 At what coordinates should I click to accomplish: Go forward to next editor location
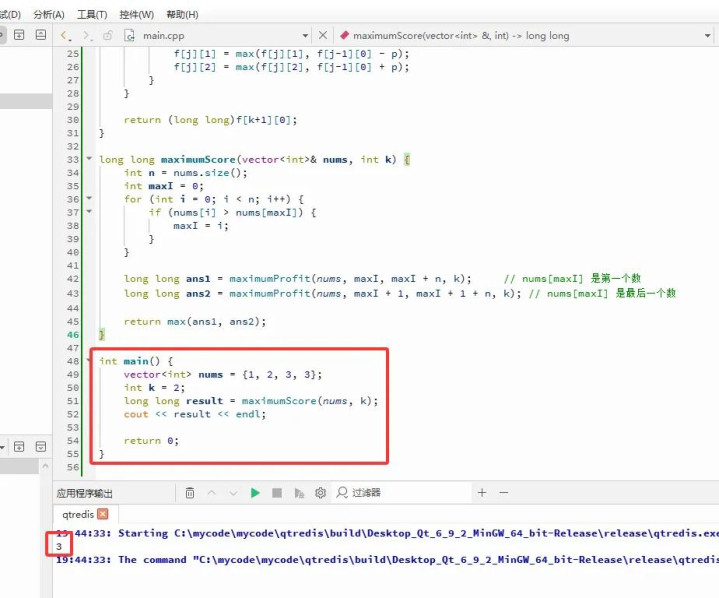(87, 35)
